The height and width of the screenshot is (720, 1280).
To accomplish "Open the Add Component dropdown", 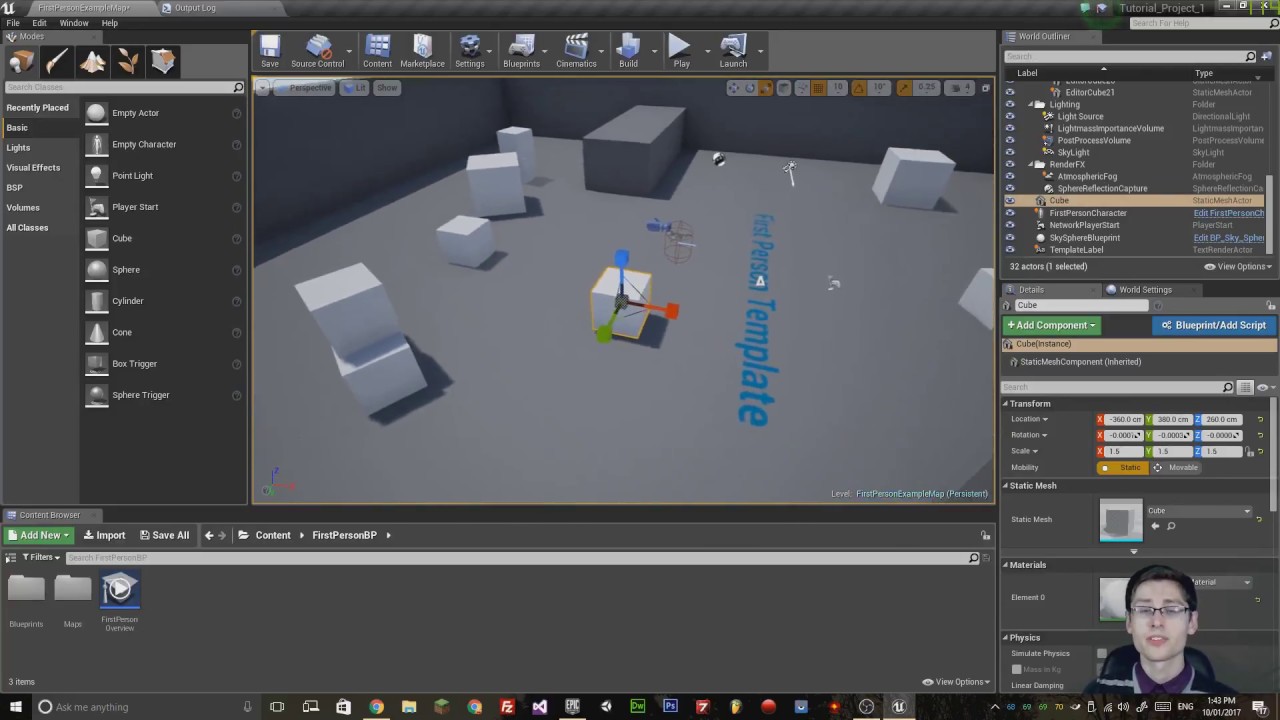I will 1051,325.
